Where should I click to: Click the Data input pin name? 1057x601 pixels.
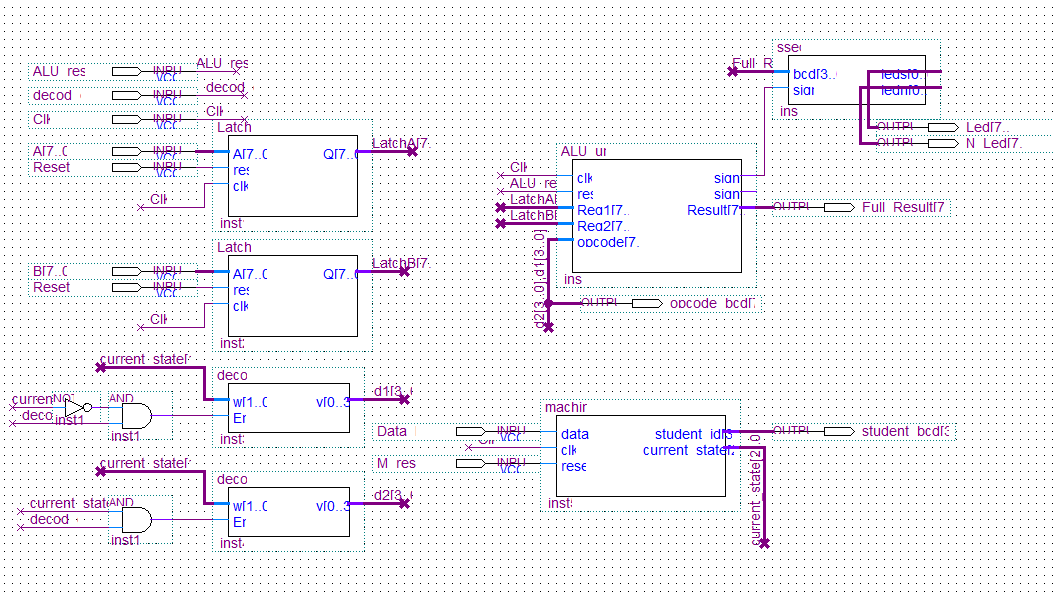click(392, 431)
